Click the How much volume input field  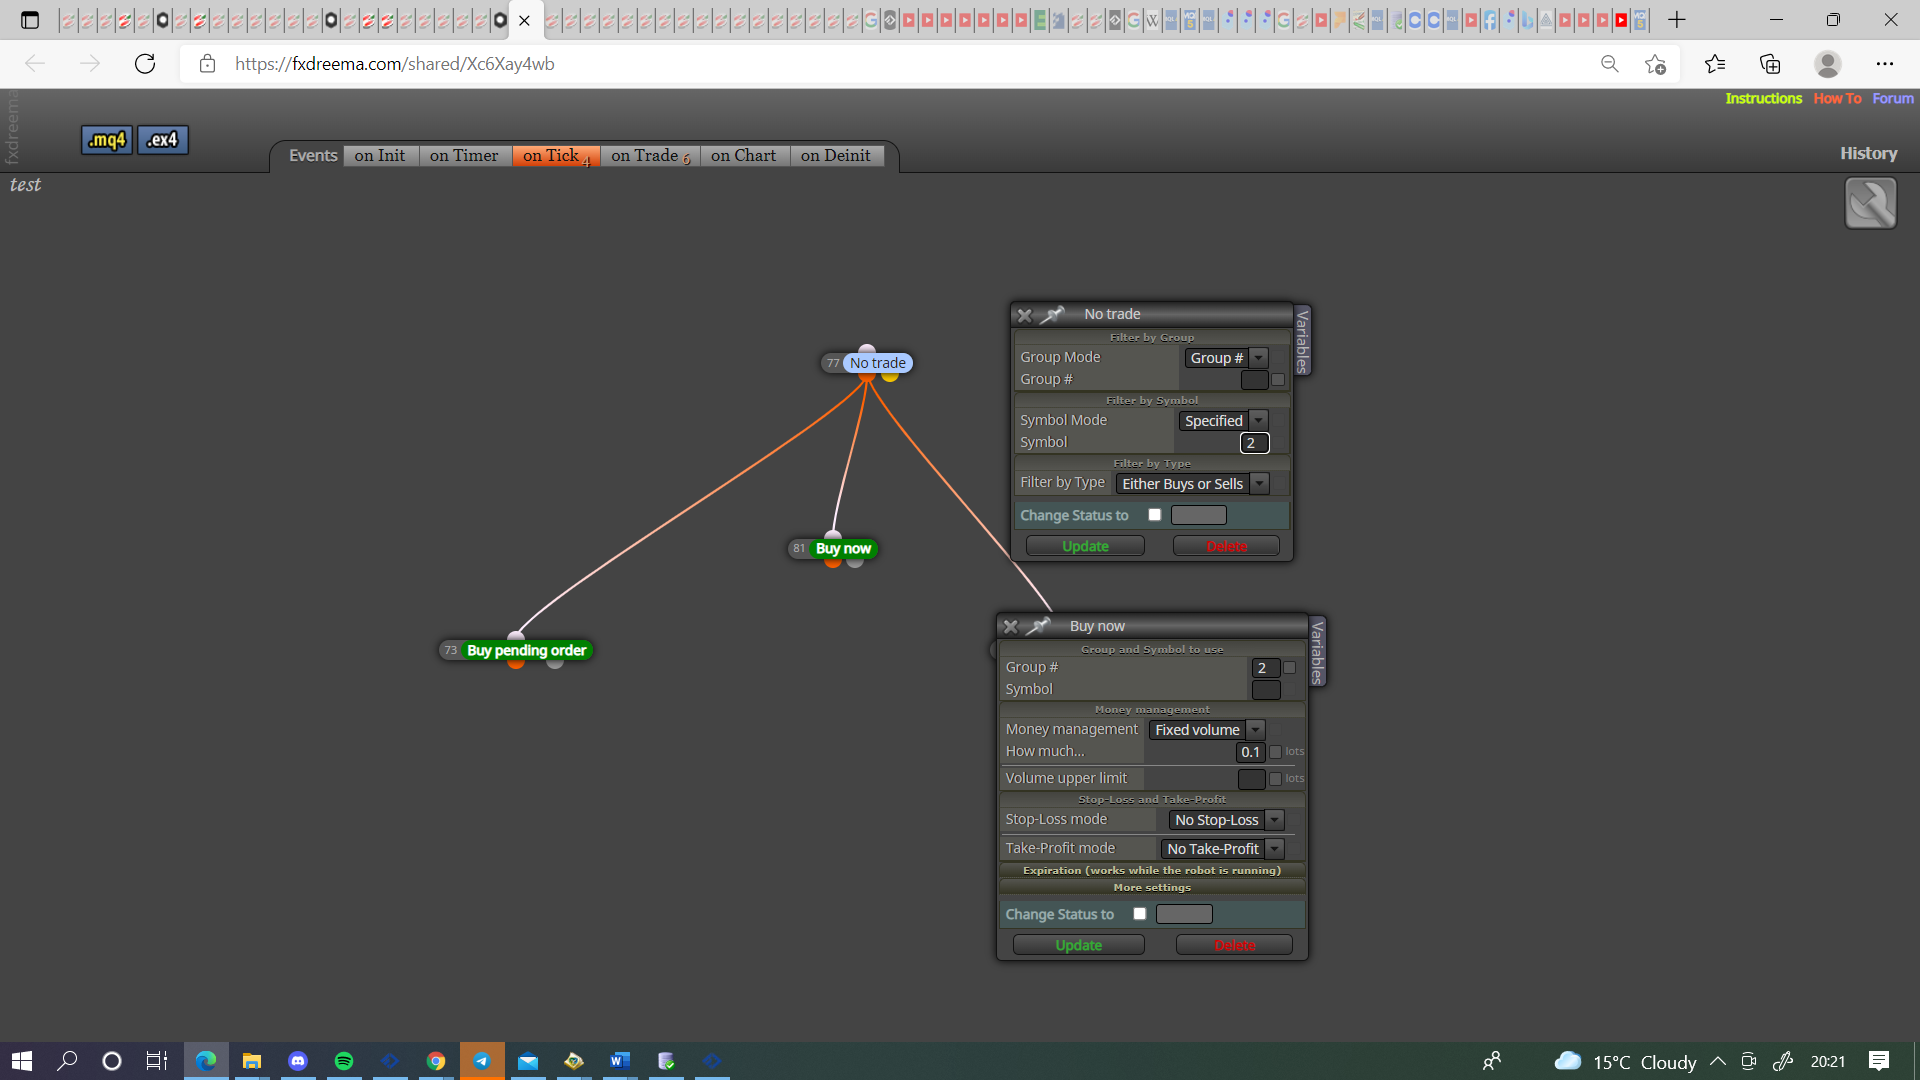[x=1250, y=752]
